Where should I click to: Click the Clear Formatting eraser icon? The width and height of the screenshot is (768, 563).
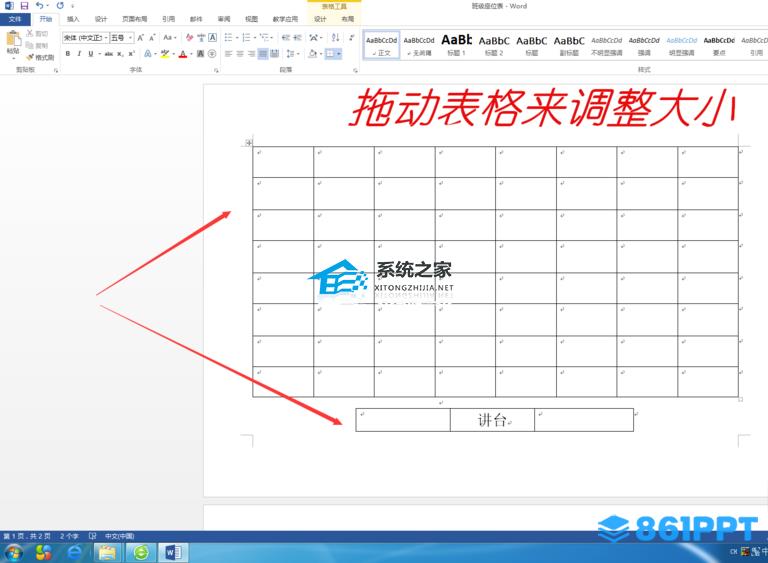[x=190, y=38]
